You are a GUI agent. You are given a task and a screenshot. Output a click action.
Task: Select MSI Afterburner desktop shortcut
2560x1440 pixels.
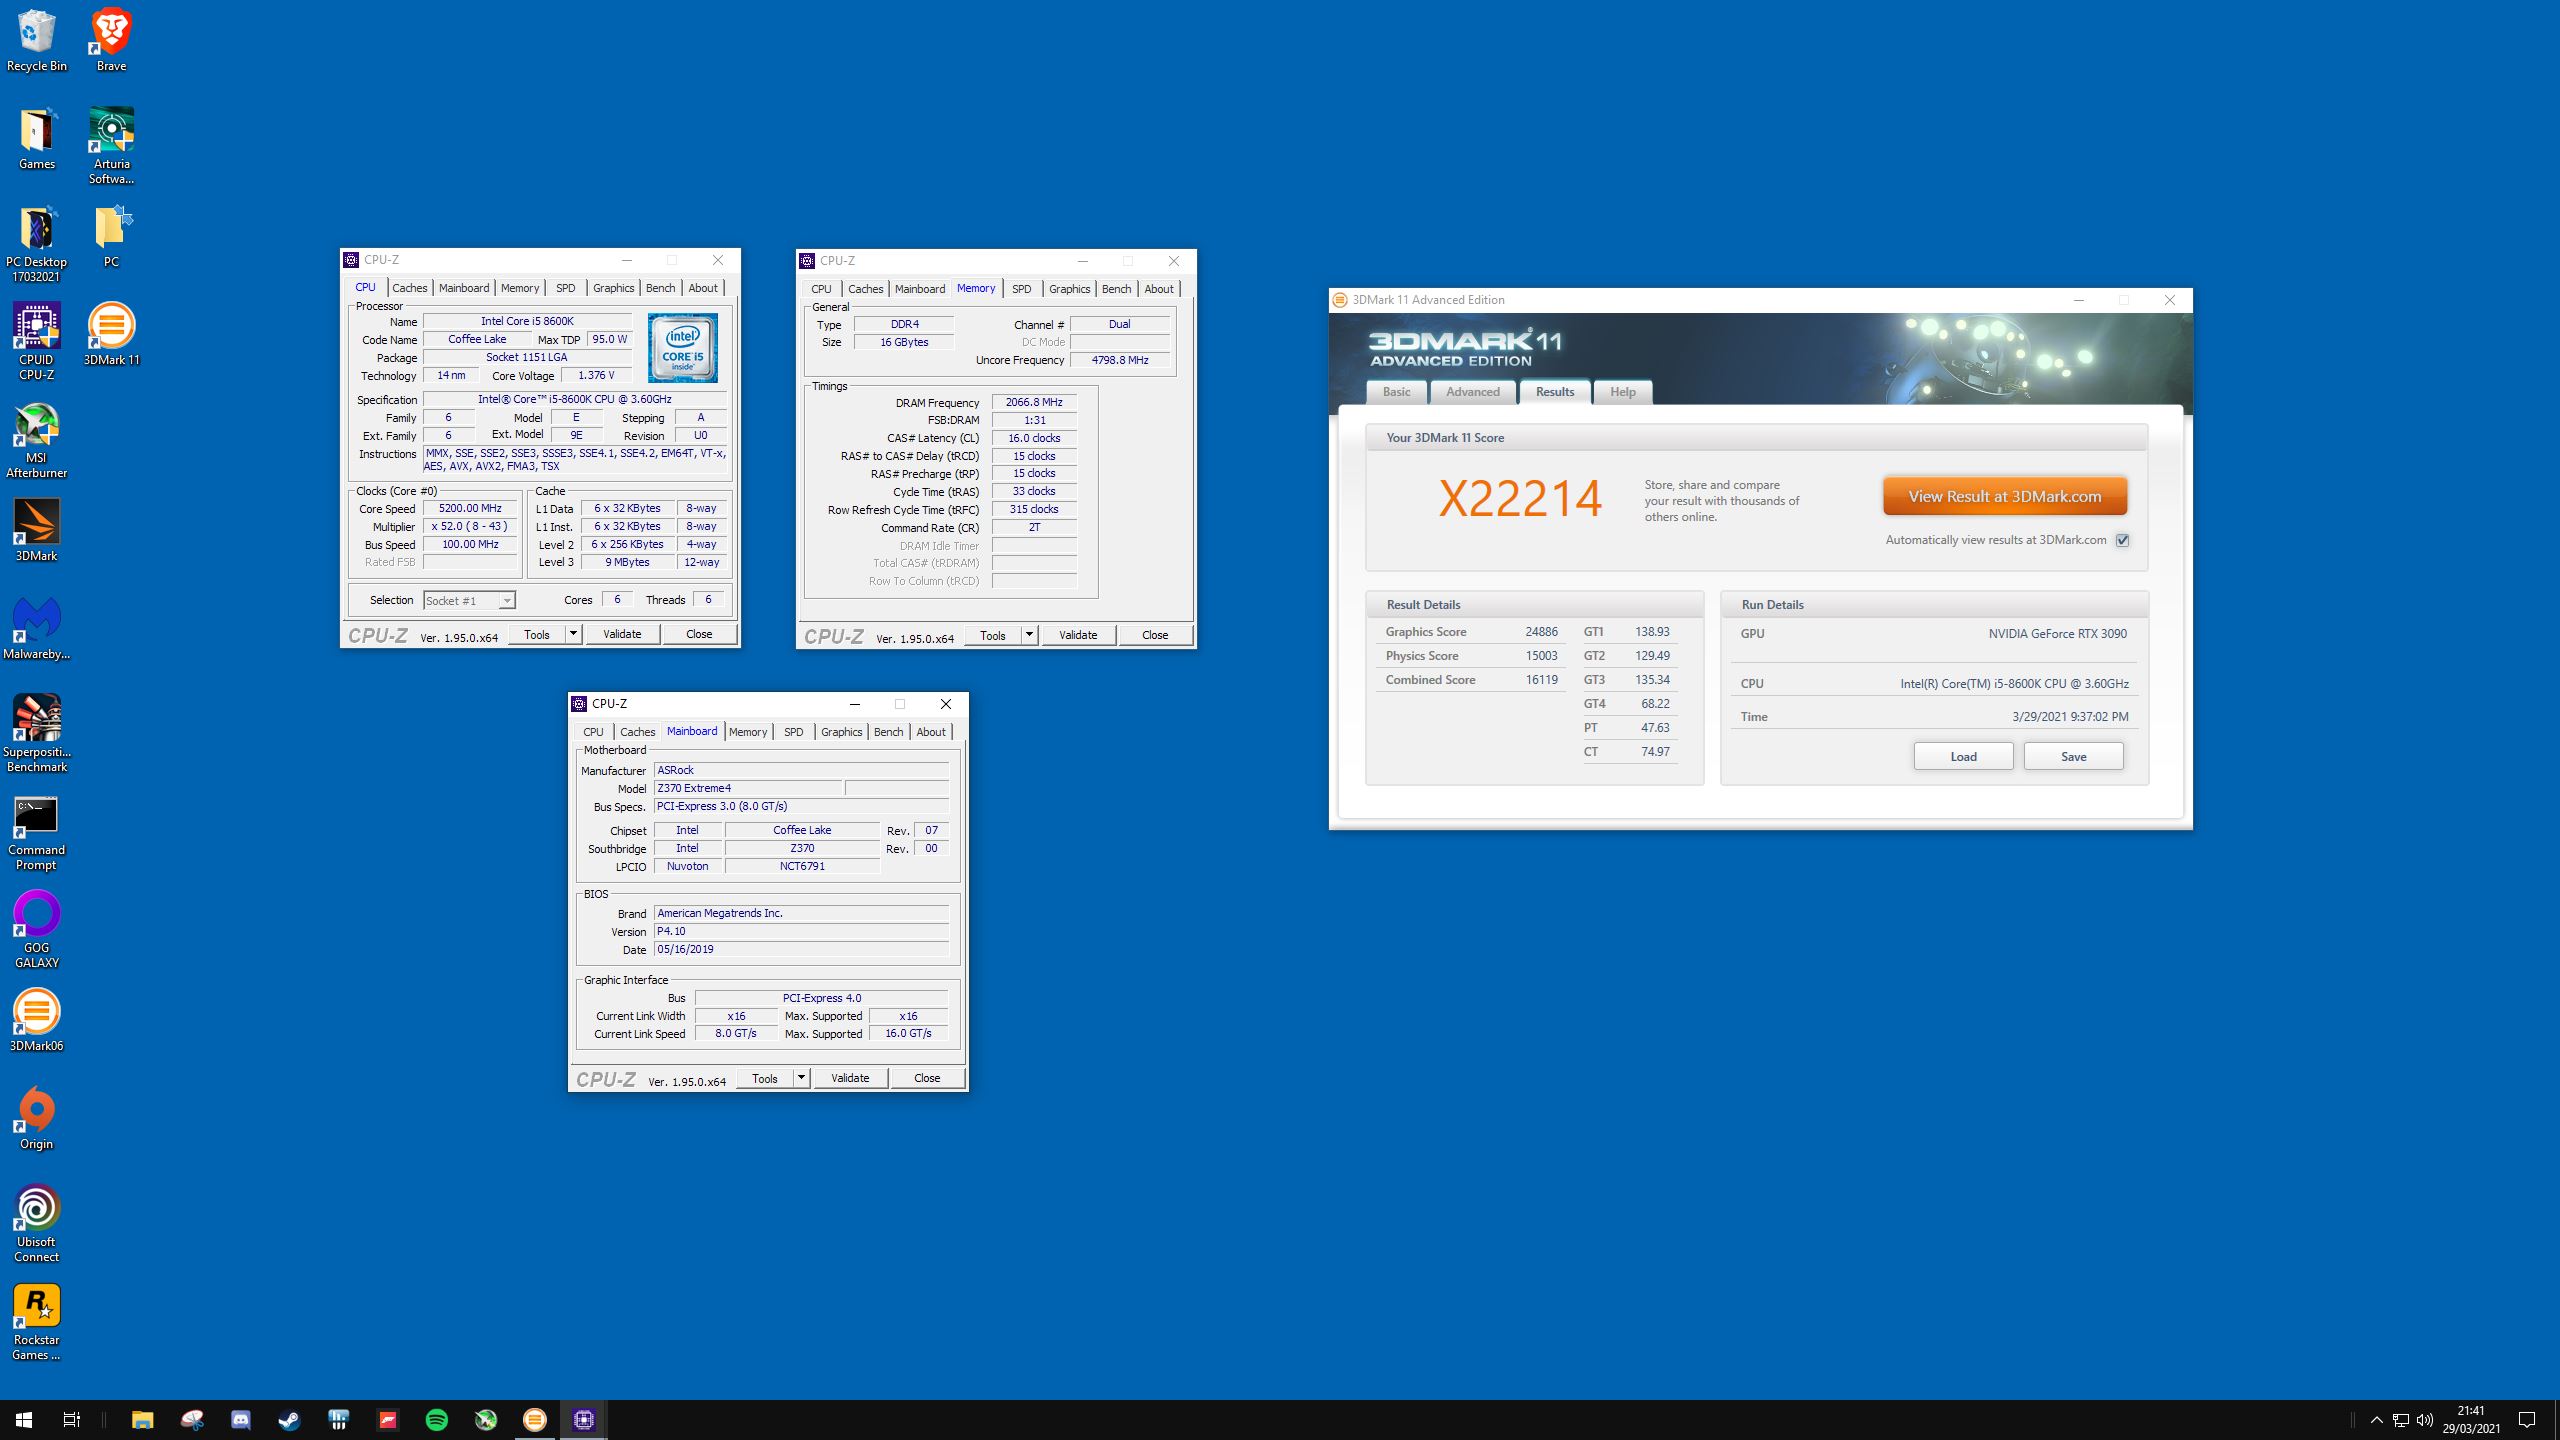[x=37, y=440]
